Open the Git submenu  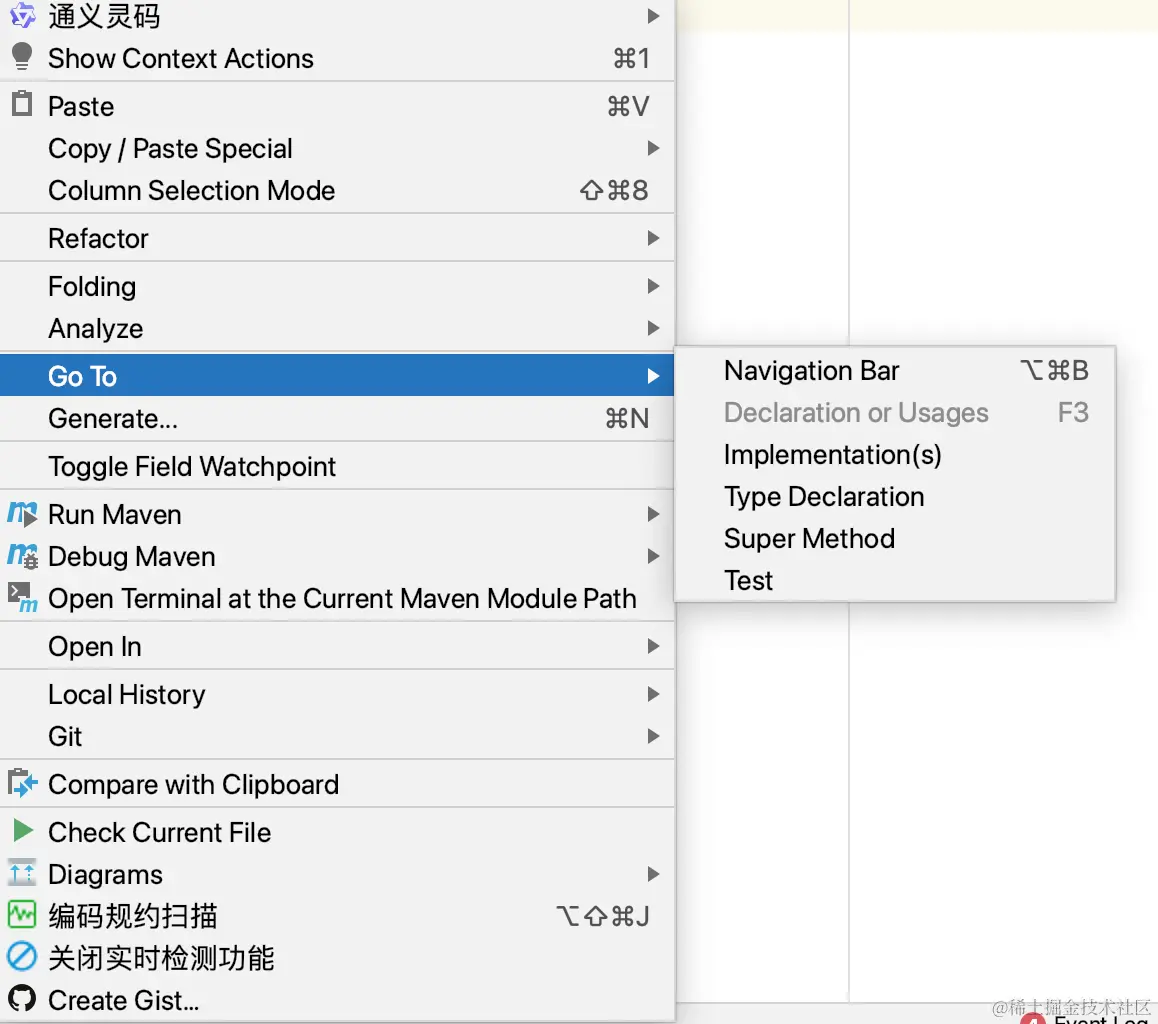[337, 737]
